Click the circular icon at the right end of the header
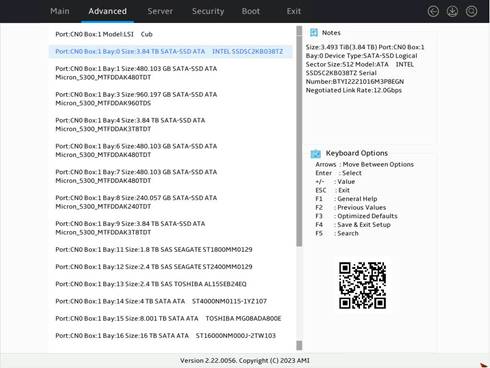The image size is (490, 368). (471, 12)
